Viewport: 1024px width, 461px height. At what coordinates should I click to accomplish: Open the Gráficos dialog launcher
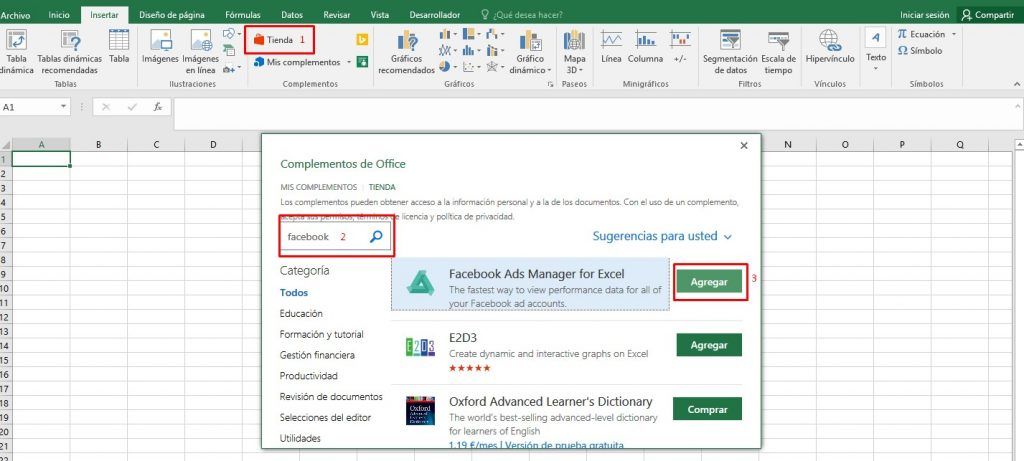tap(551, 84)
